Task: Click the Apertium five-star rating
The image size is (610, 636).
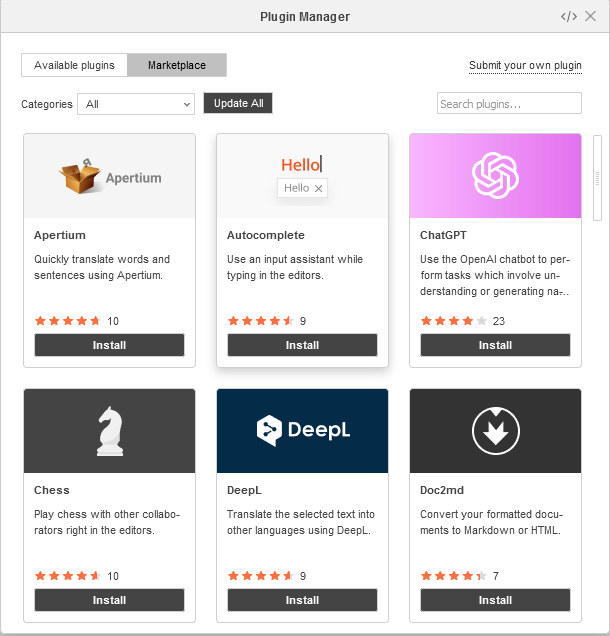Action: point(67,321)
